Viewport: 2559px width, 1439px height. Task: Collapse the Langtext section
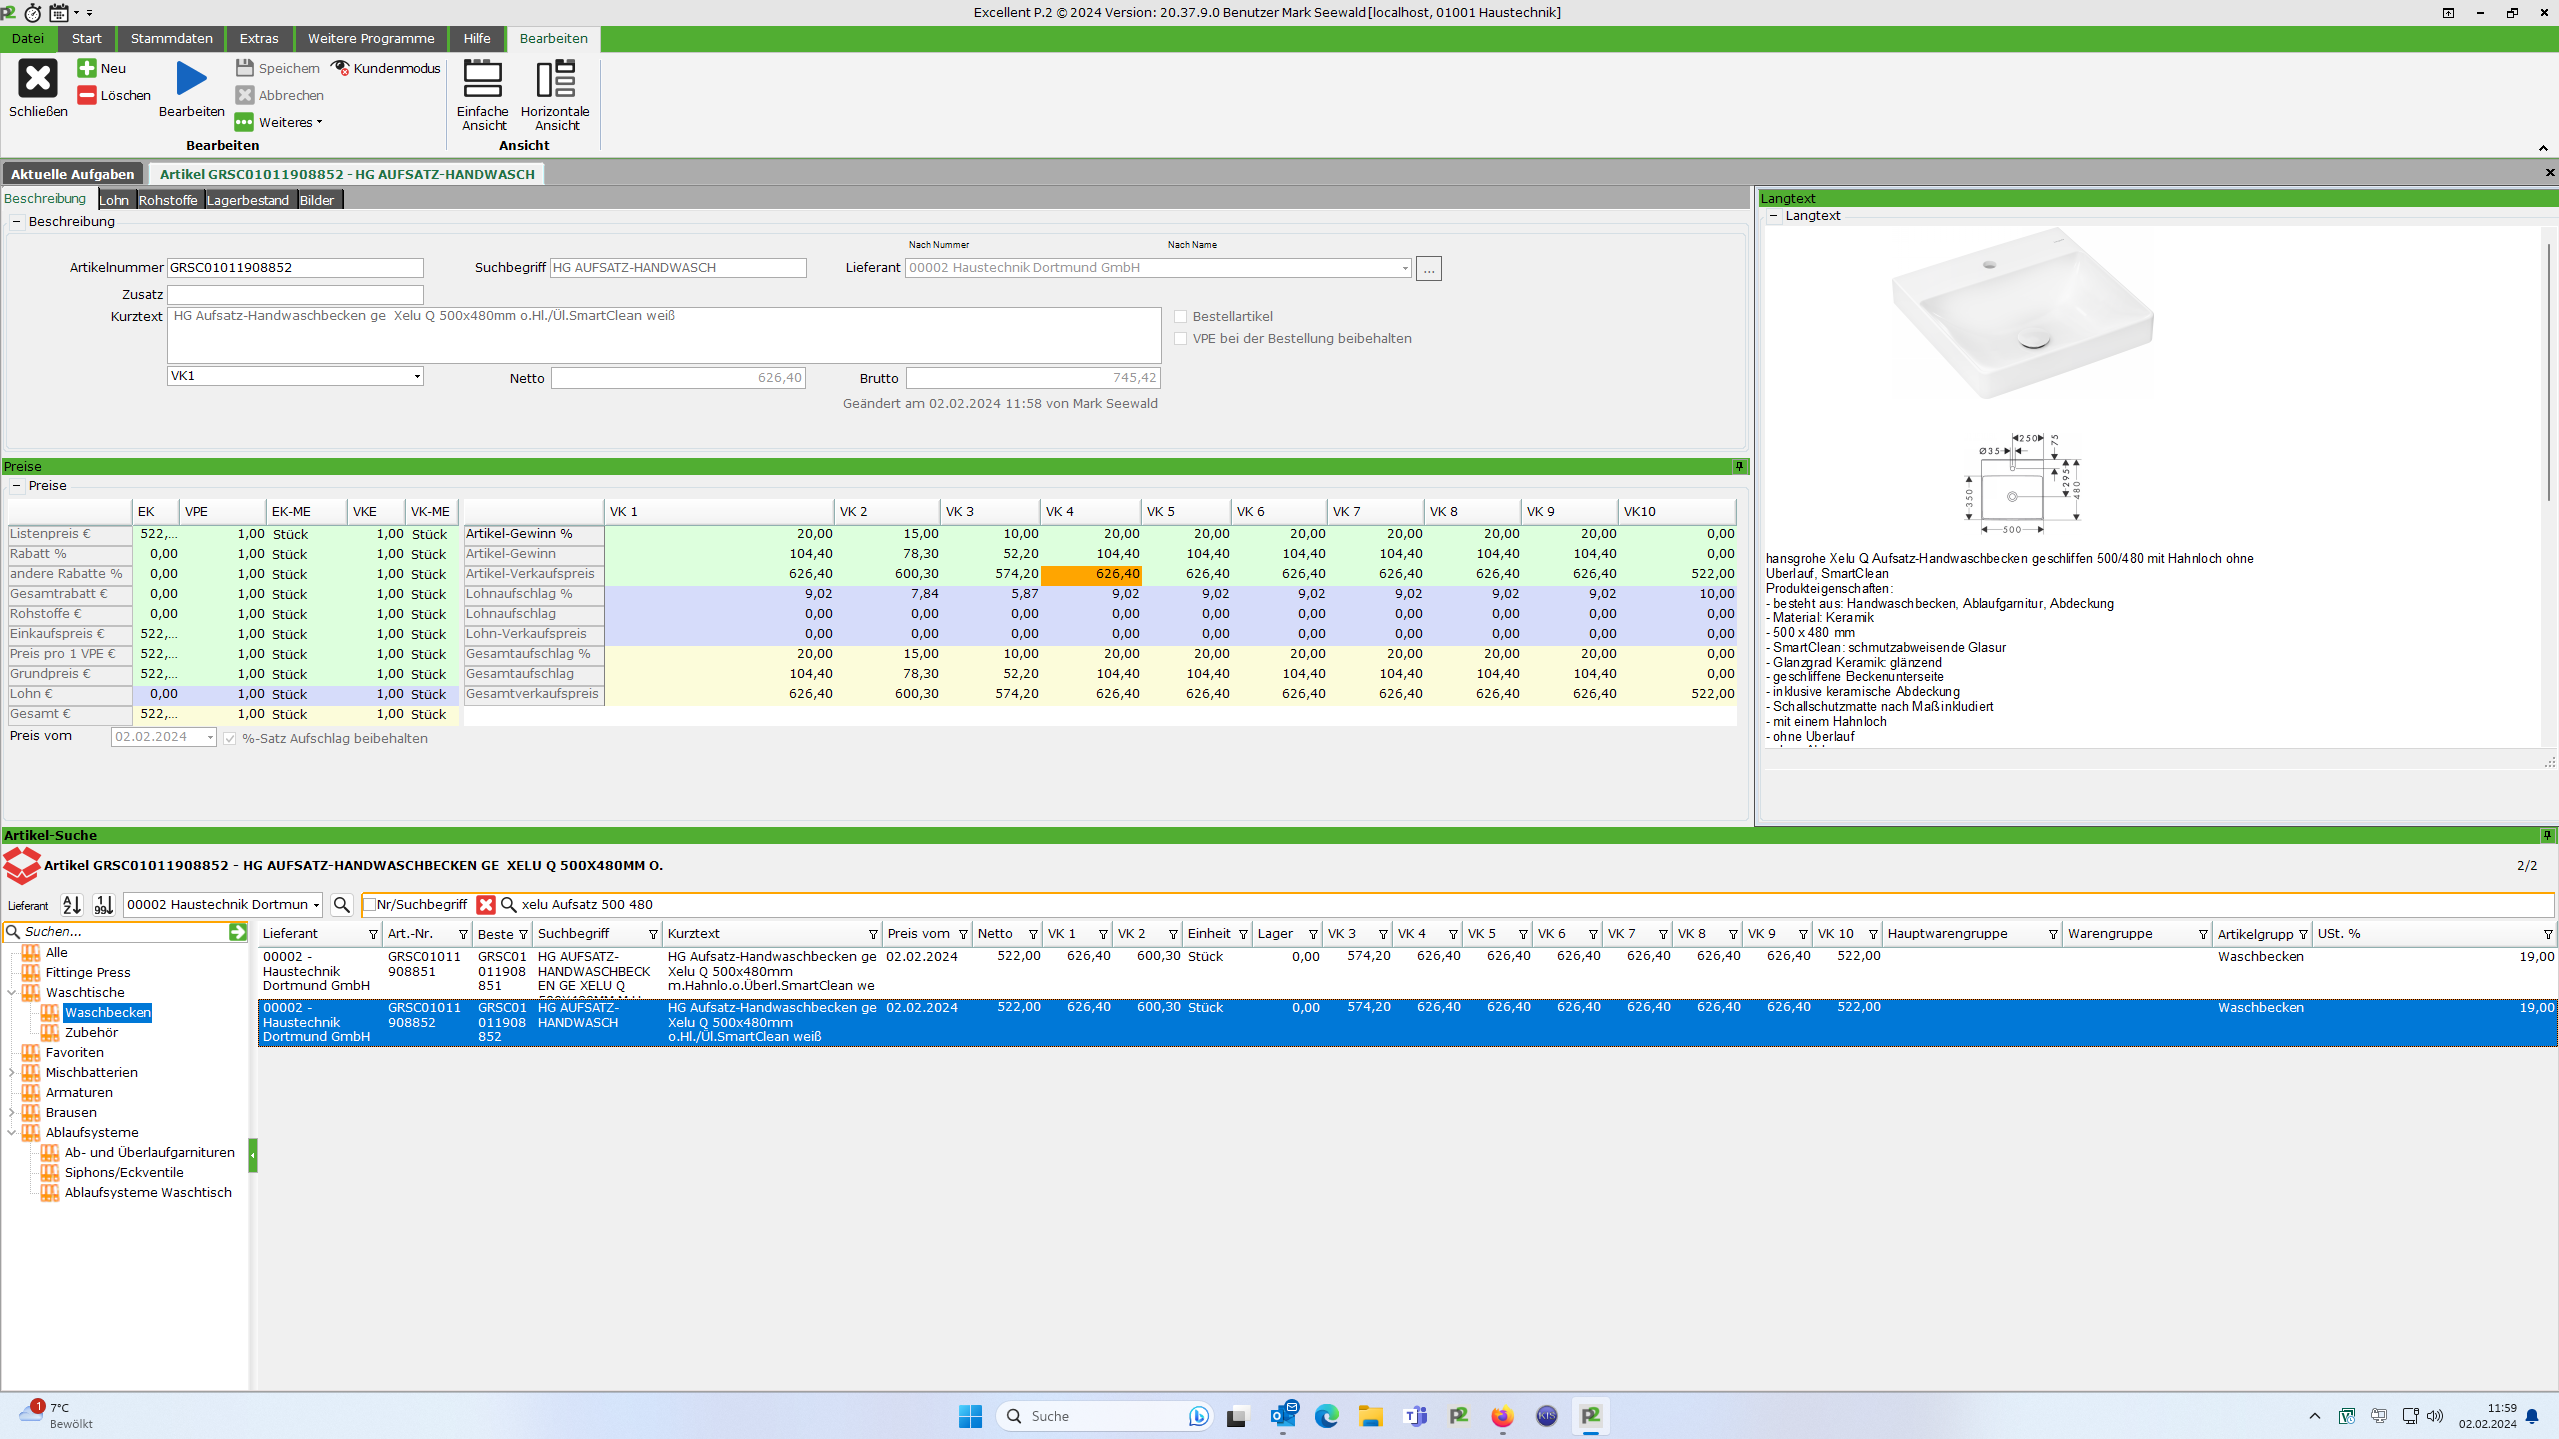[1773, 215]
